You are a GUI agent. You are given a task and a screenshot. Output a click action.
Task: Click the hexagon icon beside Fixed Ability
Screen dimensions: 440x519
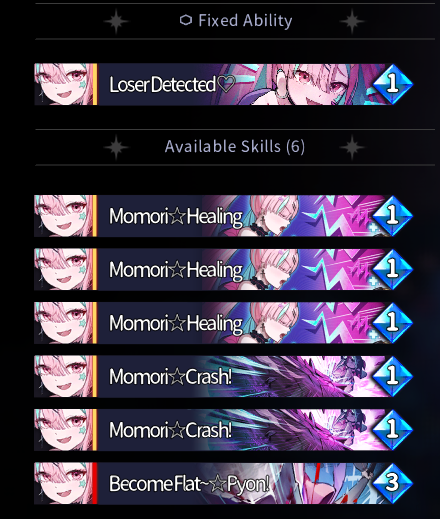coord(186,20)
